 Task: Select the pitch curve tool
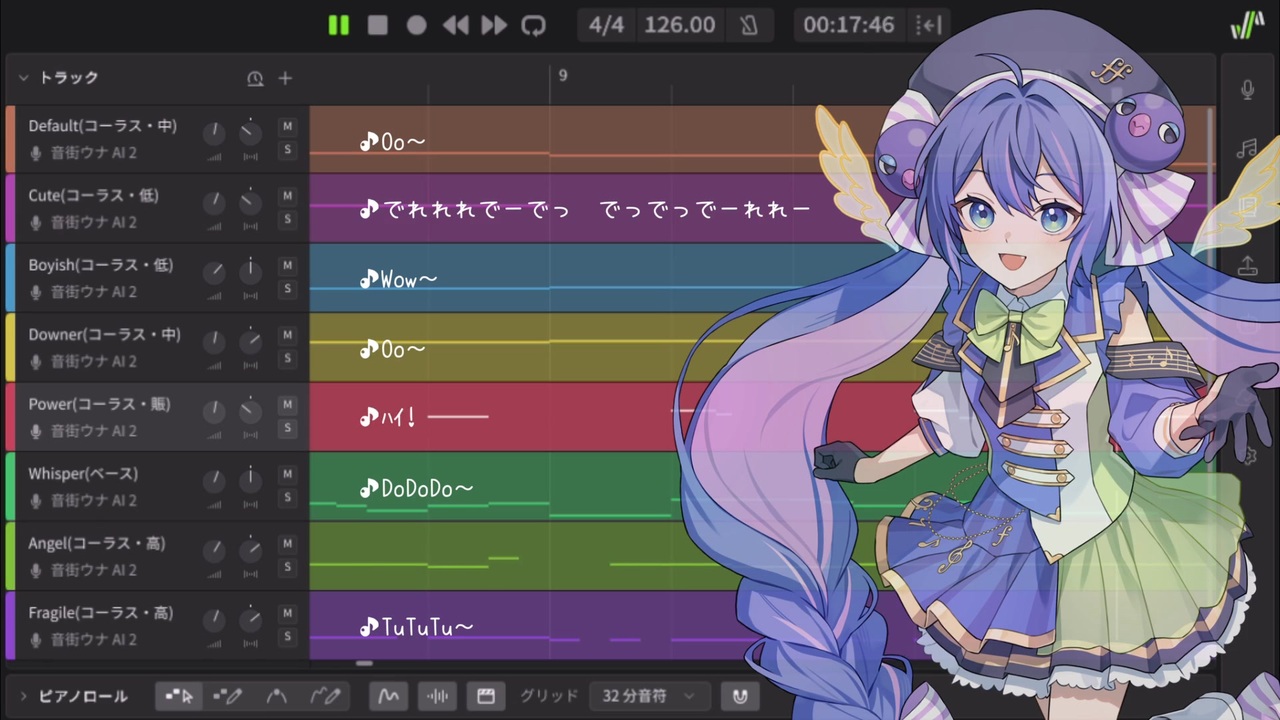(277, 696)
